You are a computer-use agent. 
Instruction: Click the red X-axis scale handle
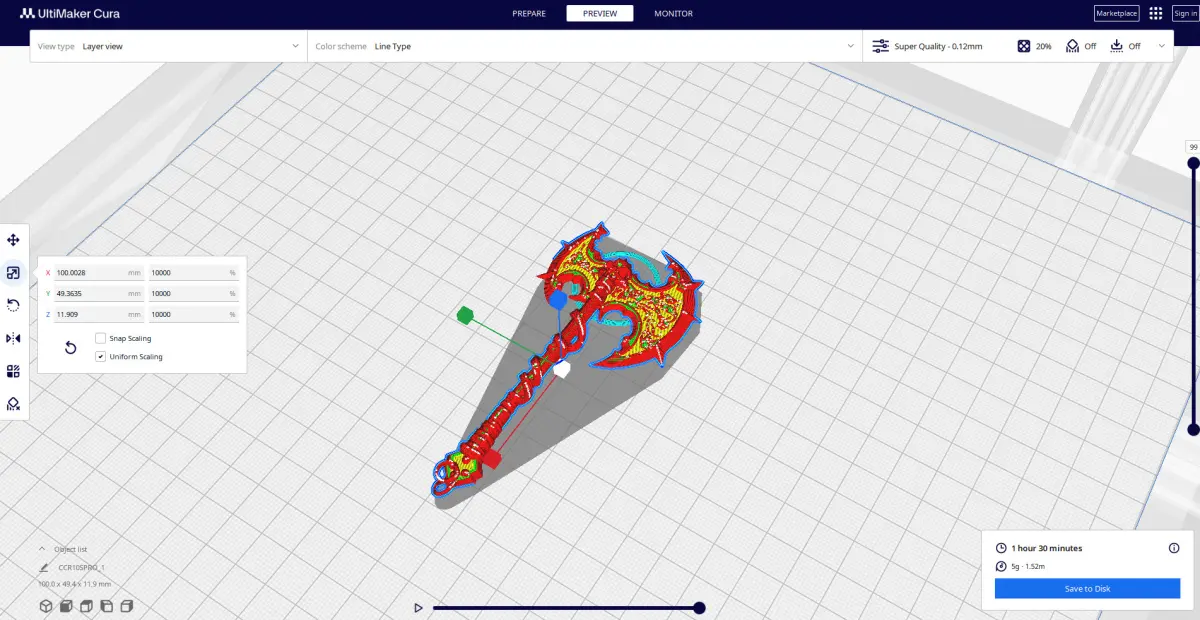pos(491,459)
